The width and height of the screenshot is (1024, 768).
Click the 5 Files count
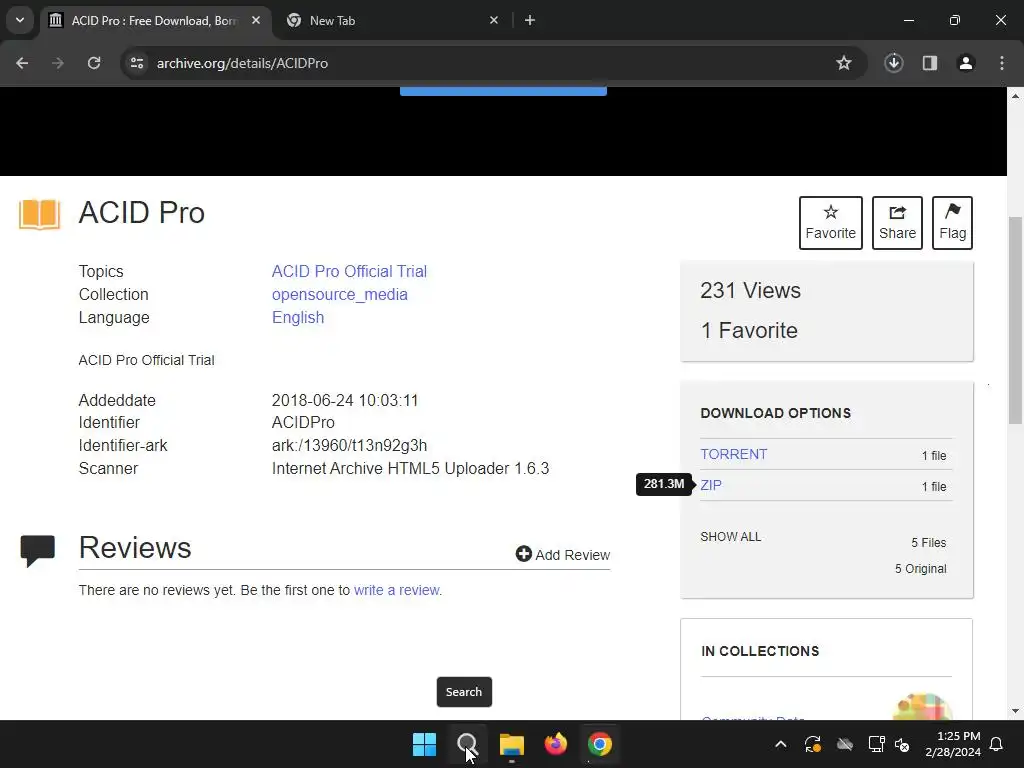point(929,543)
